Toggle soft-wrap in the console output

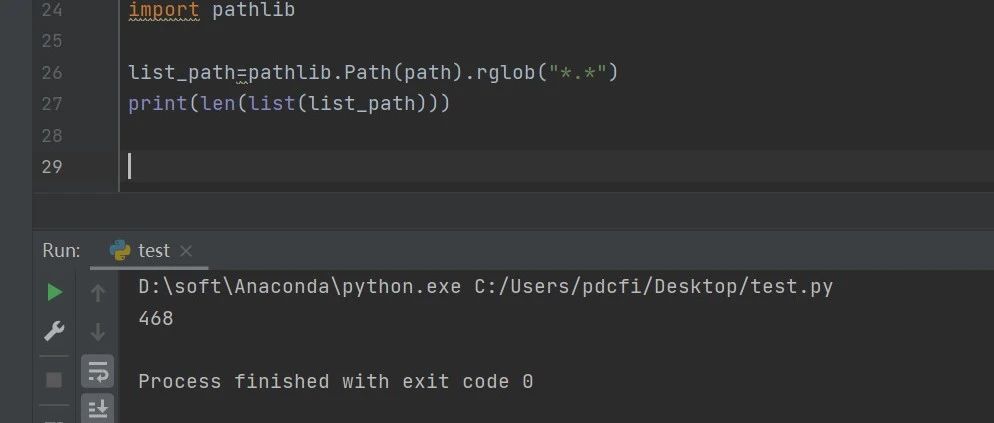click(98, 371)
